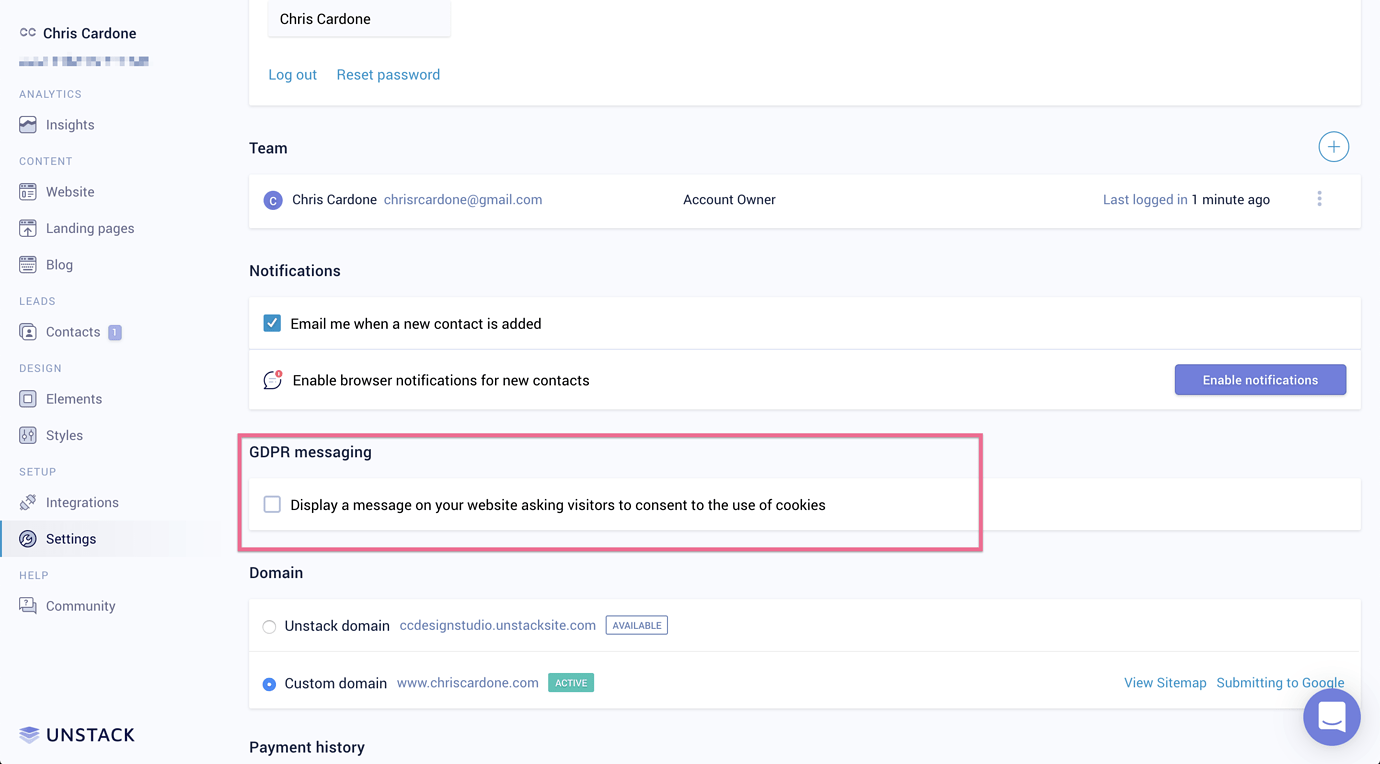Click the Chris Cardone name input field
The image size is (1380, 764).
358,18
